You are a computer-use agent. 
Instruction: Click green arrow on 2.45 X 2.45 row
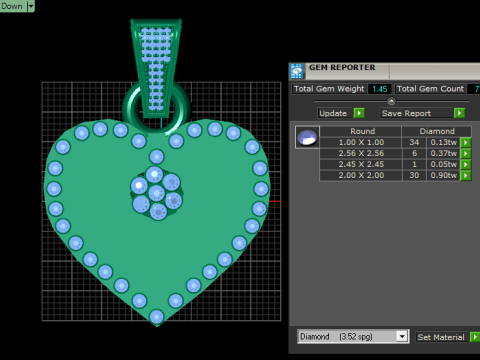466,164
